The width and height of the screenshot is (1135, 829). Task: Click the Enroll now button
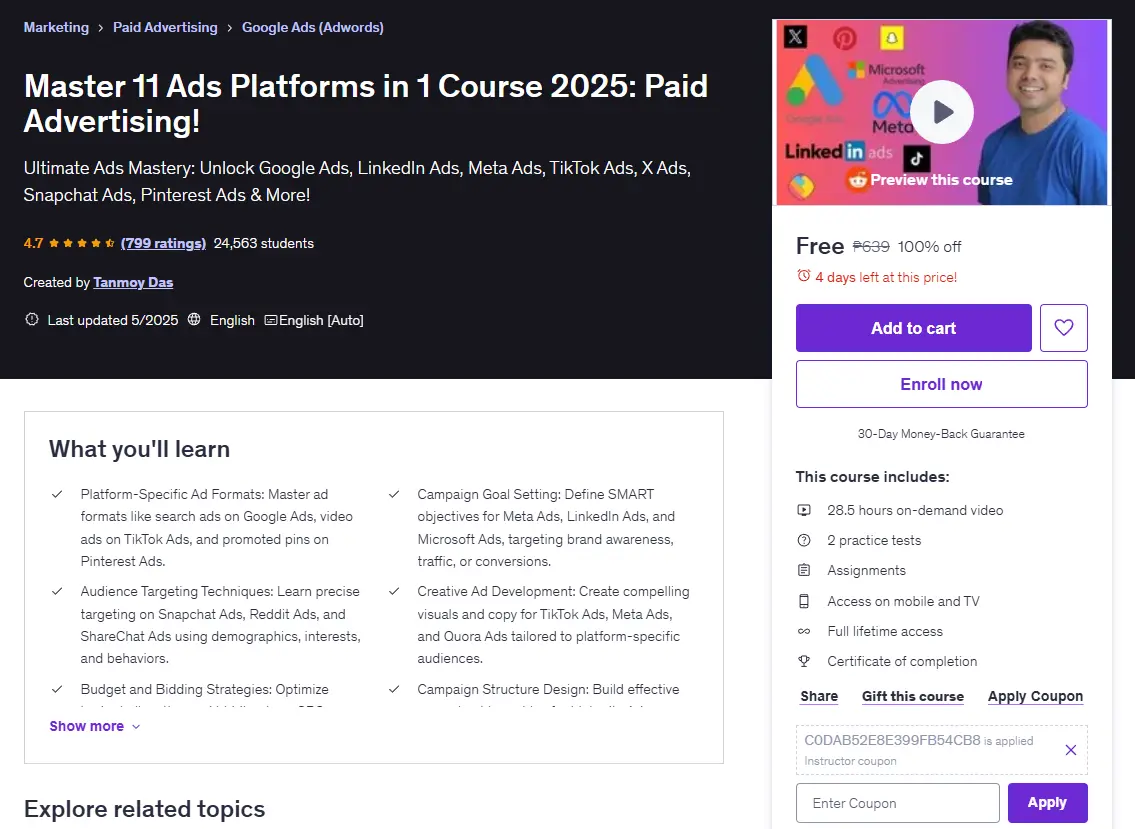click(x=941, y=384)
